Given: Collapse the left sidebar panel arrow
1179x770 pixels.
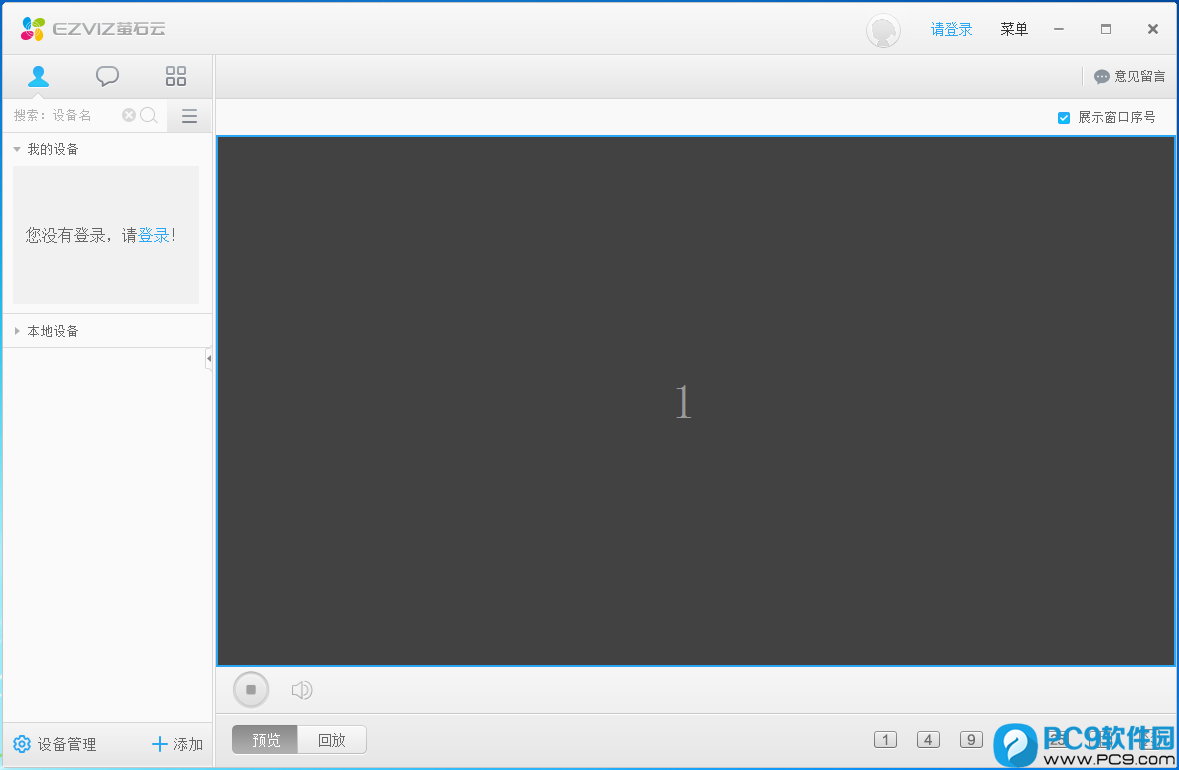Looking at the screenshot, I should click(209, 359).
